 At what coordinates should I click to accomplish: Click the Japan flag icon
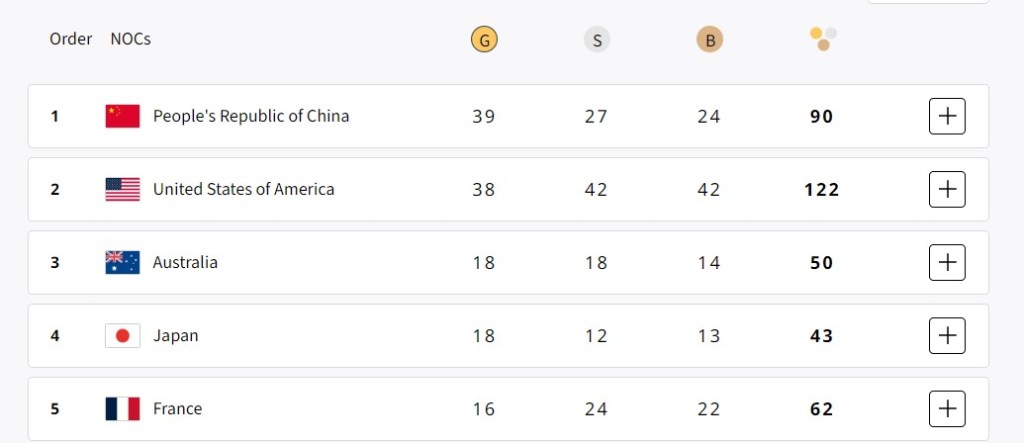tap(122, 336)
